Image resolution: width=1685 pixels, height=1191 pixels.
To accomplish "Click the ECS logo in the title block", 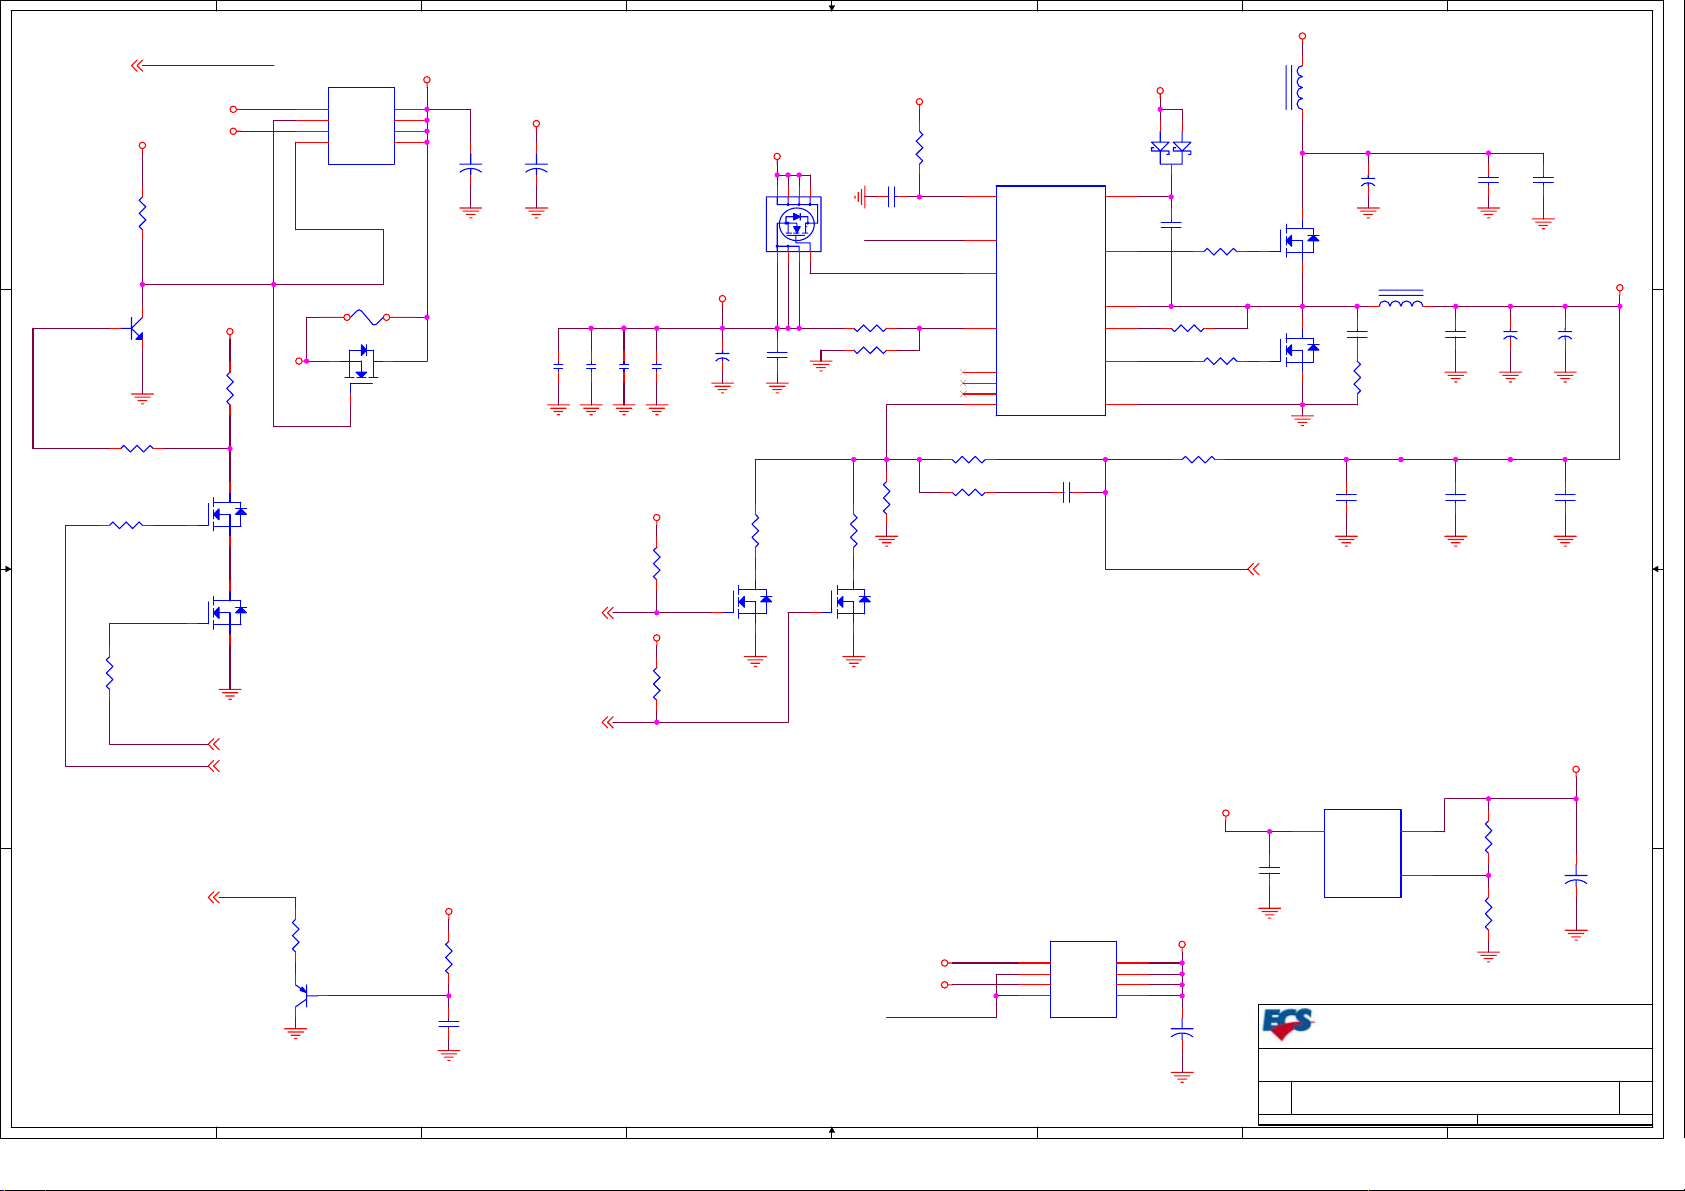I will click(1288, 1024).
